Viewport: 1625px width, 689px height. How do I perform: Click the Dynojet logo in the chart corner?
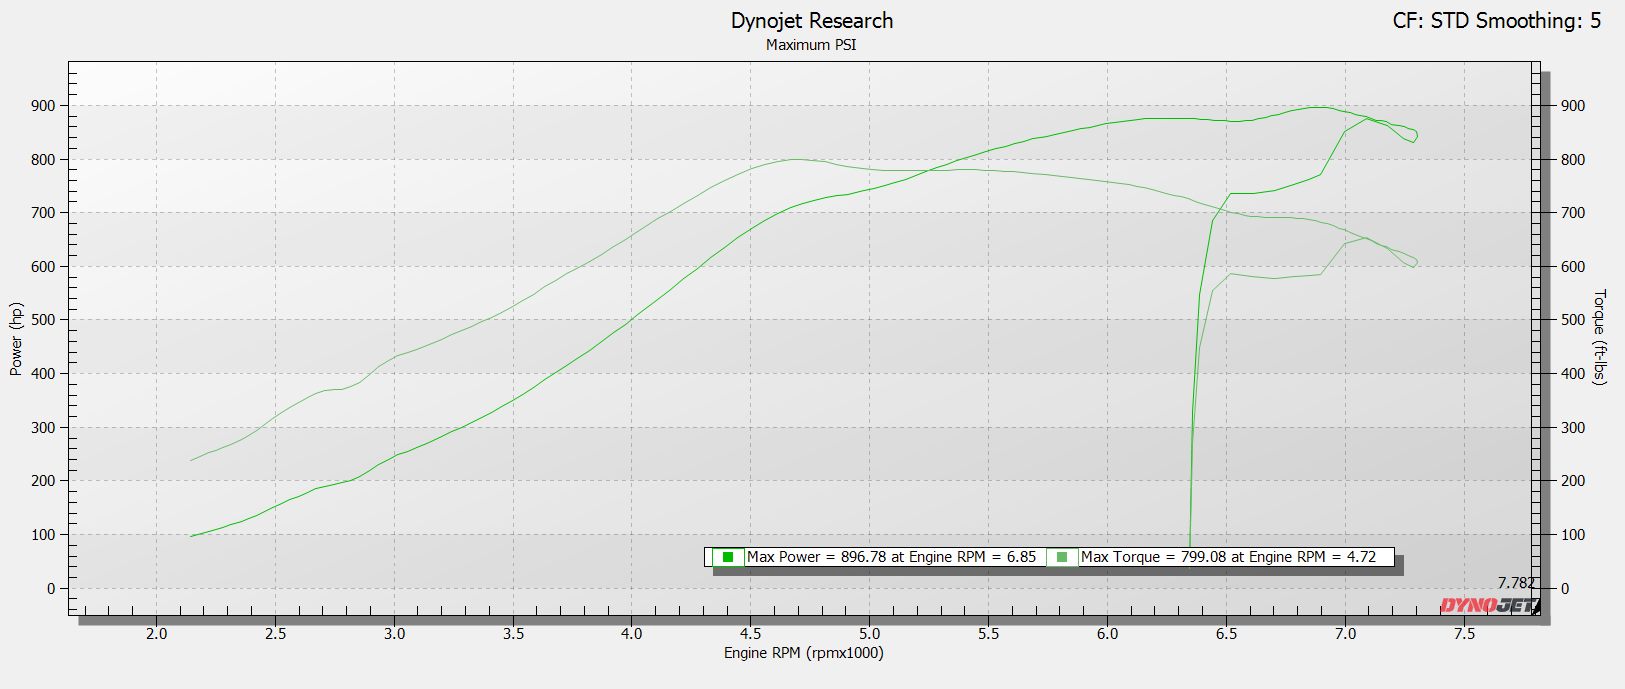pyautogui.click(x=1489, y=605)
